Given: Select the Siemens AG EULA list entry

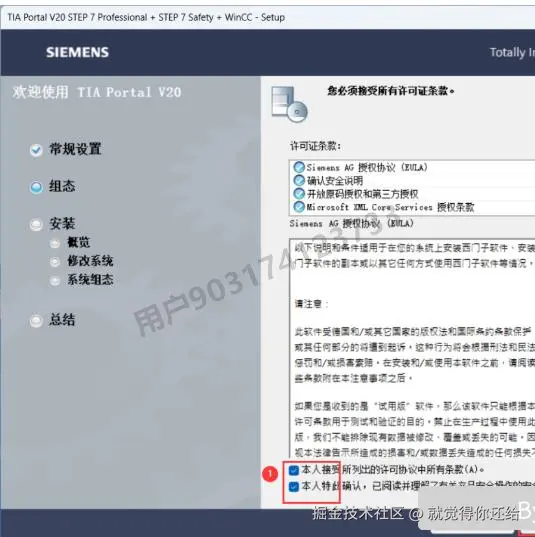Looking at the screenshot, I should tap(367, 167).
